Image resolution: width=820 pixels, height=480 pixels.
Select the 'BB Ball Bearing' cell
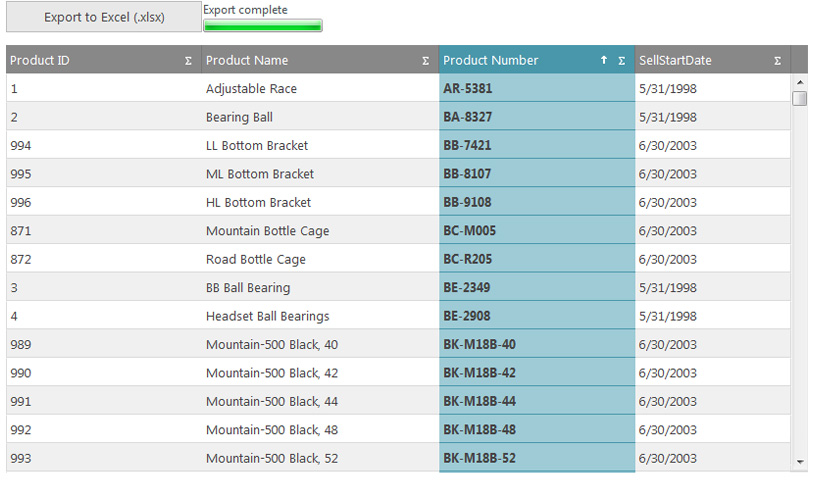point(320,287)
